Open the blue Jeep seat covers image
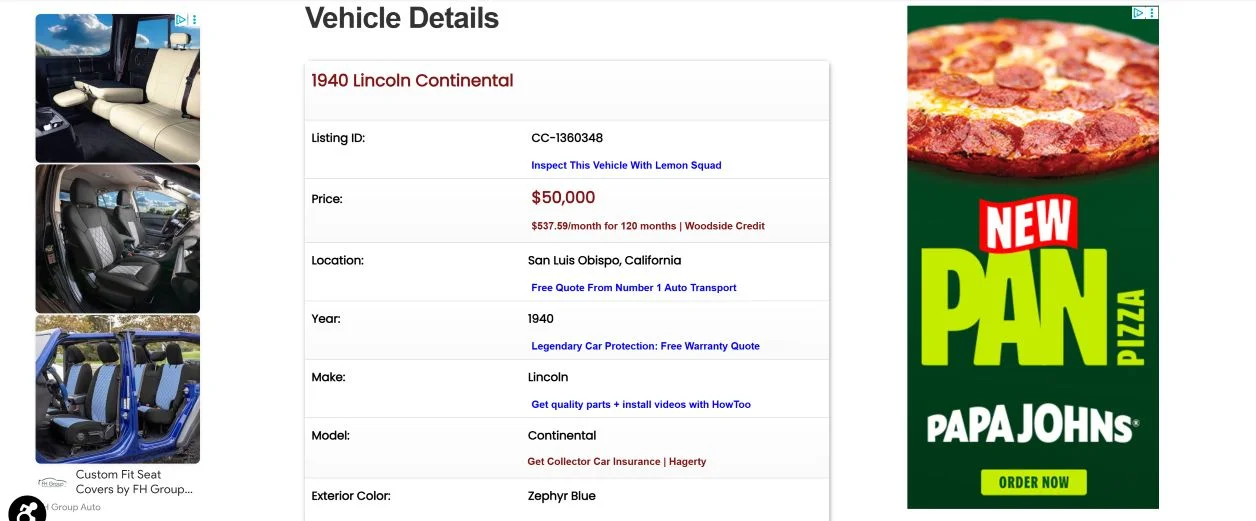This screenshot has width=1256, height=521. point(118,389)
